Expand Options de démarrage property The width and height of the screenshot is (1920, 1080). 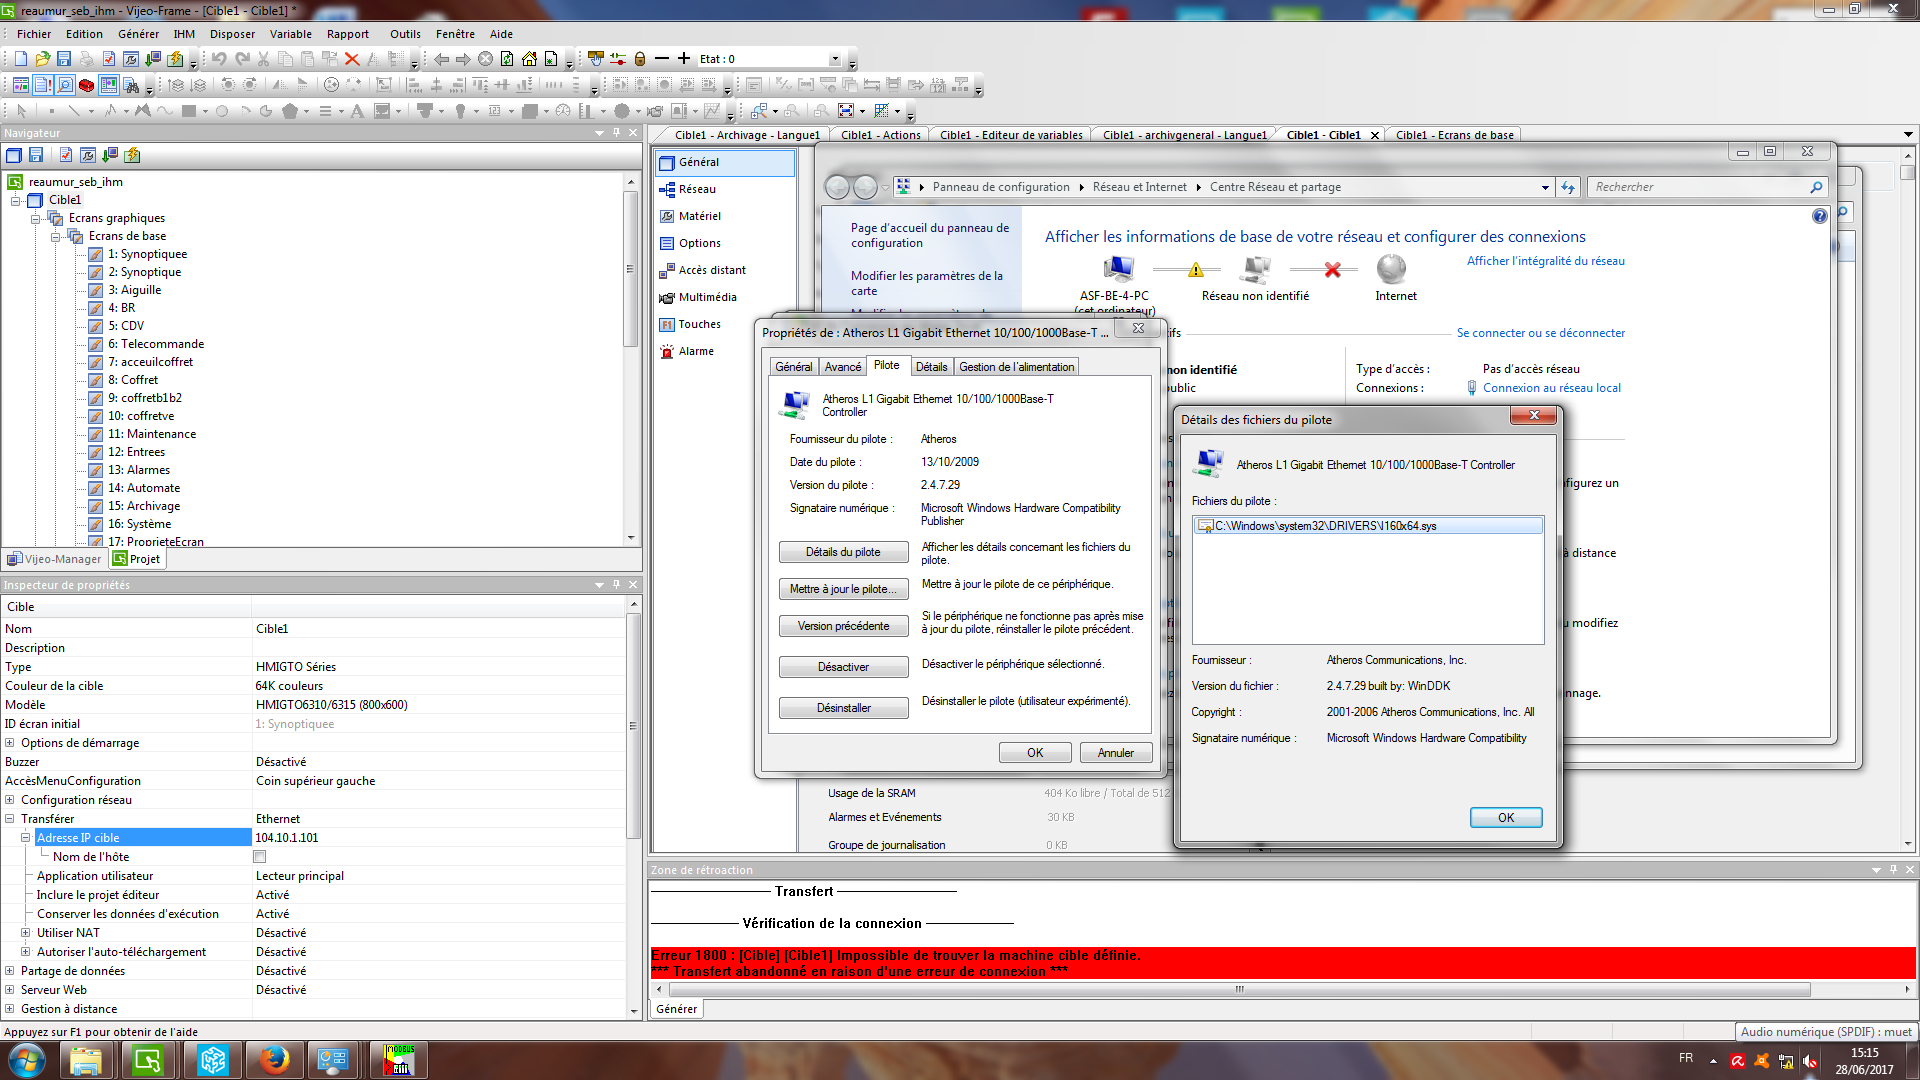coord(10,743)
